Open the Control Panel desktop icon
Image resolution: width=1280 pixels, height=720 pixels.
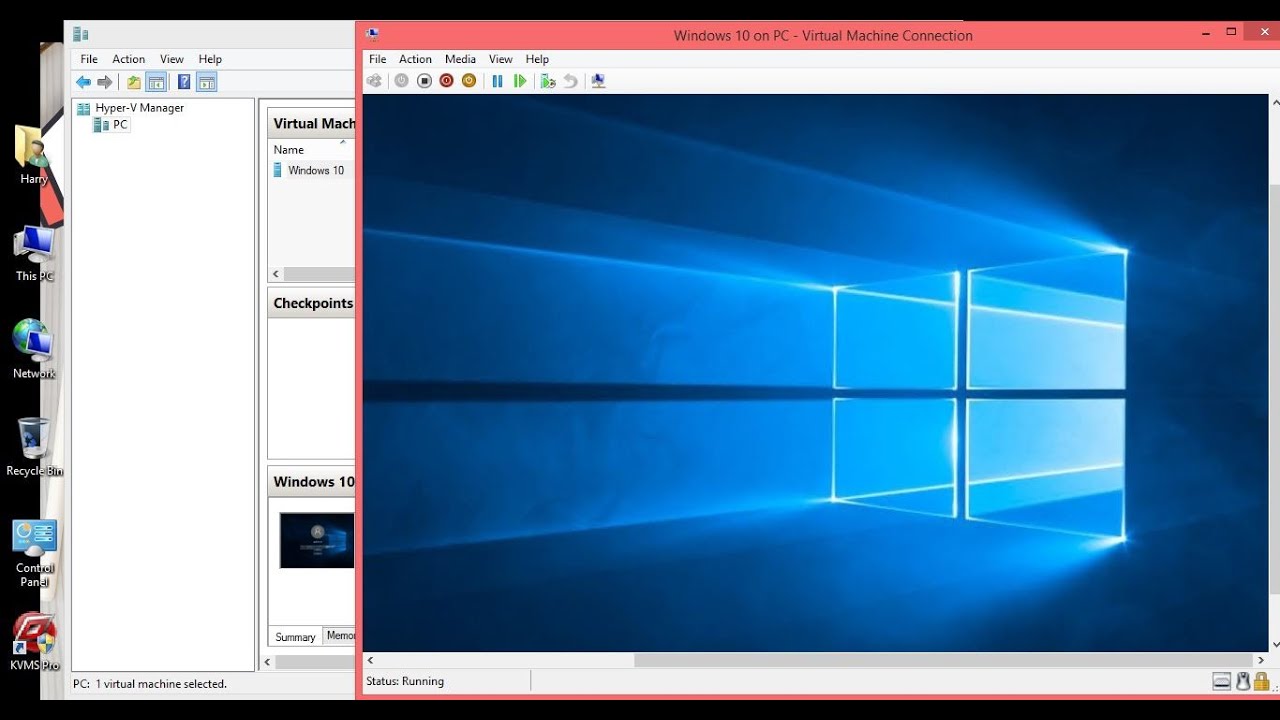click(x=34, y=554)
